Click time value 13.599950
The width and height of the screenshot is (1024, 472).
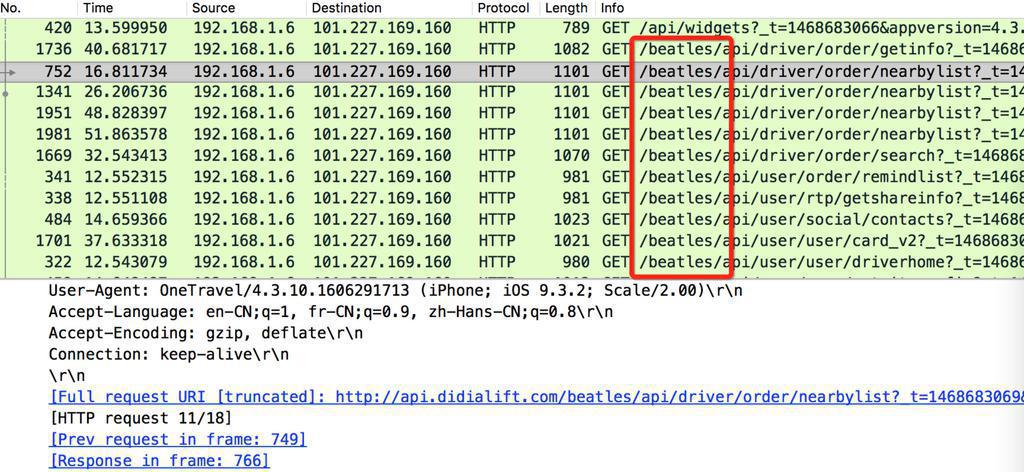pos(125,29)
